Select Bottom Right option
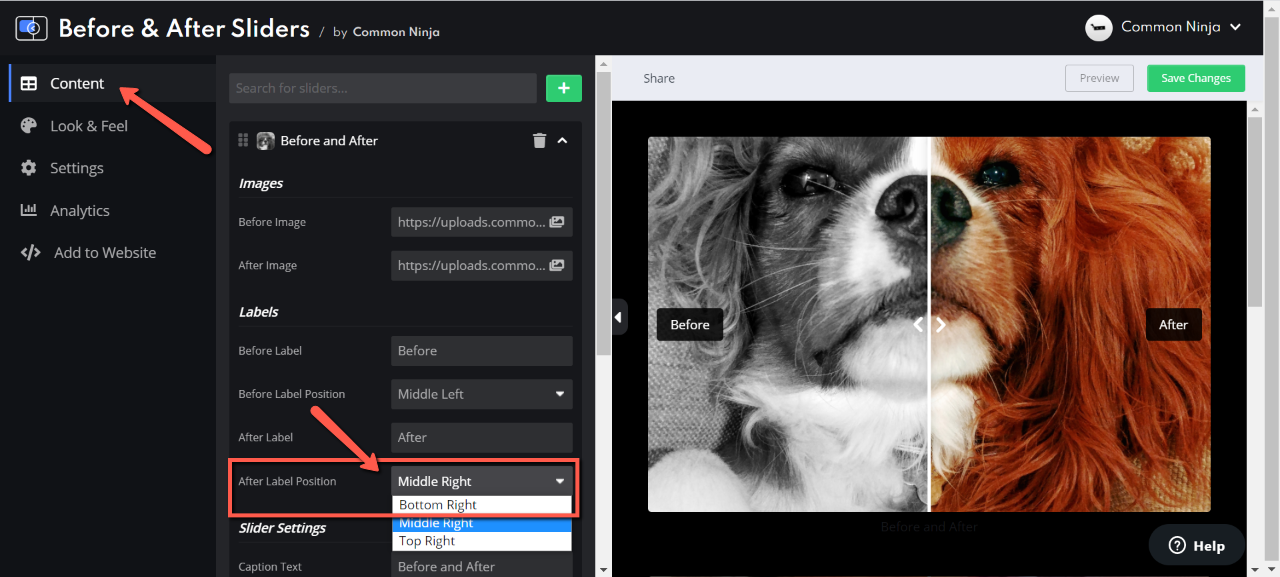This screenshot has width=1280, height=577. (481, 505)
